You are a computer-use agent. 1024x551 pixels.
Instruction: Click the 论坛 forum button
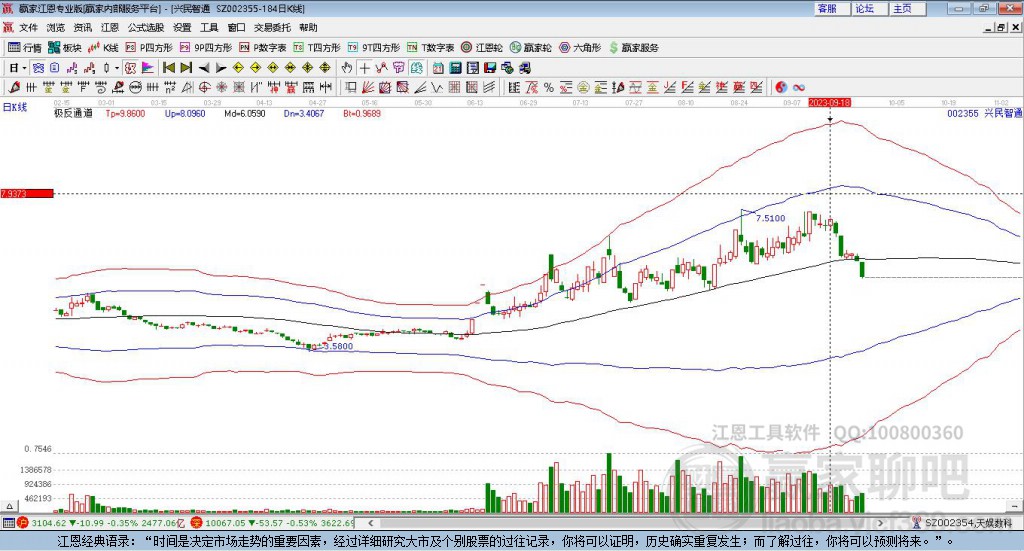[x=870, y=8]
